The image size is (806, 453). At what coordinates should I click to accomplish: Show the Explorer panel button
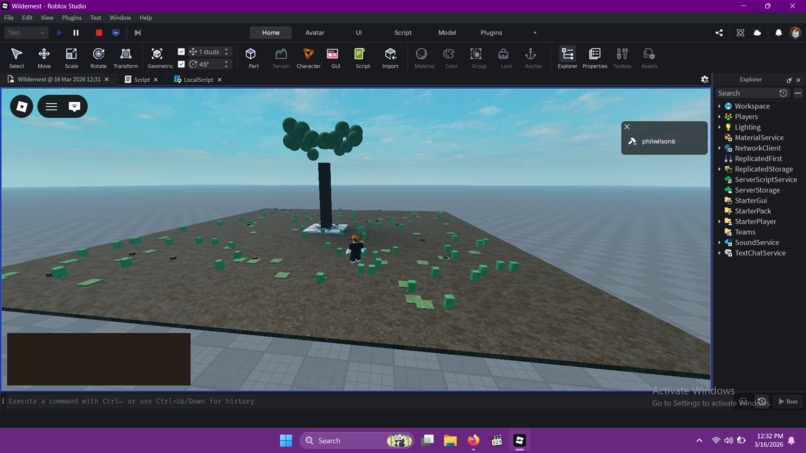tap(567, 58)
